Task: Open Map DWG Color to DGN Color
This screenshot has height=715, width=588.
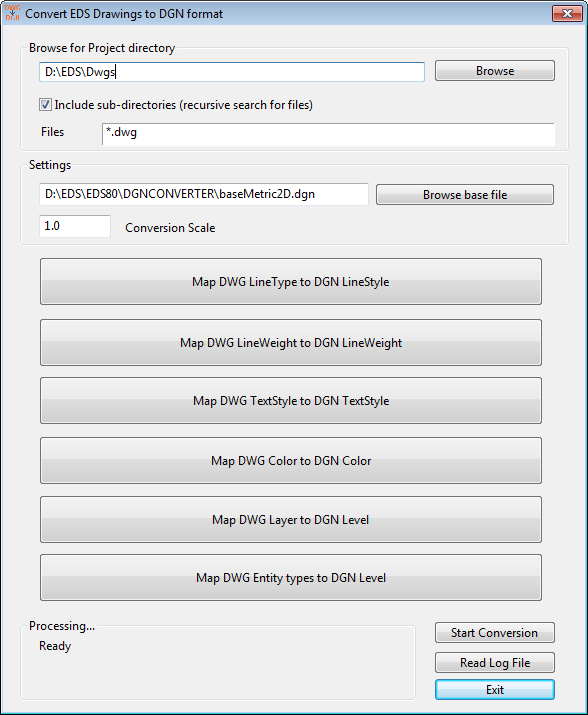Action: point(291,461)
